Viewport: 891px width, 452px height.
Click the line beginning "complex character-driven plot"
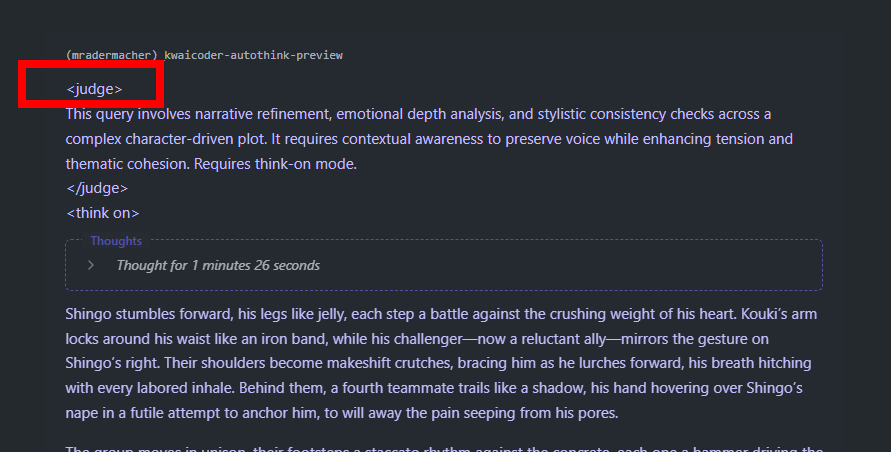coord(429,139)
